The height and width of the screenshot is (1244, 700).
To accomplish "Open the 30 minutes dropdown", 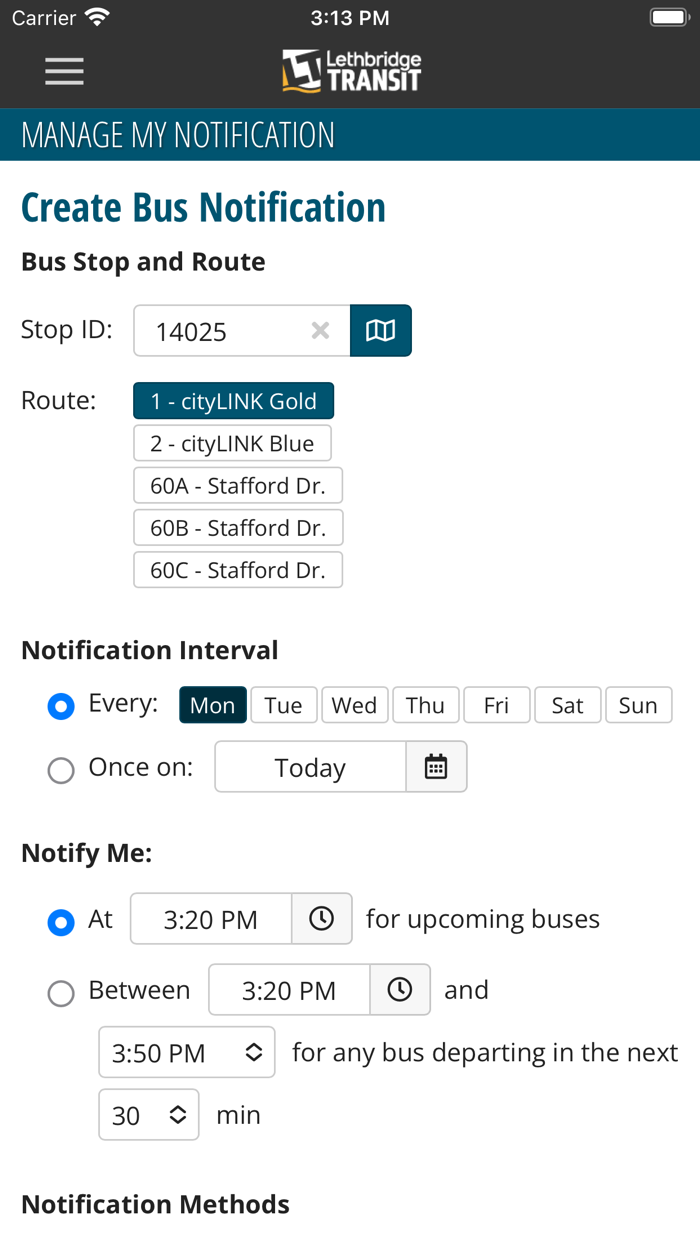I will (x=148, y=1114).
